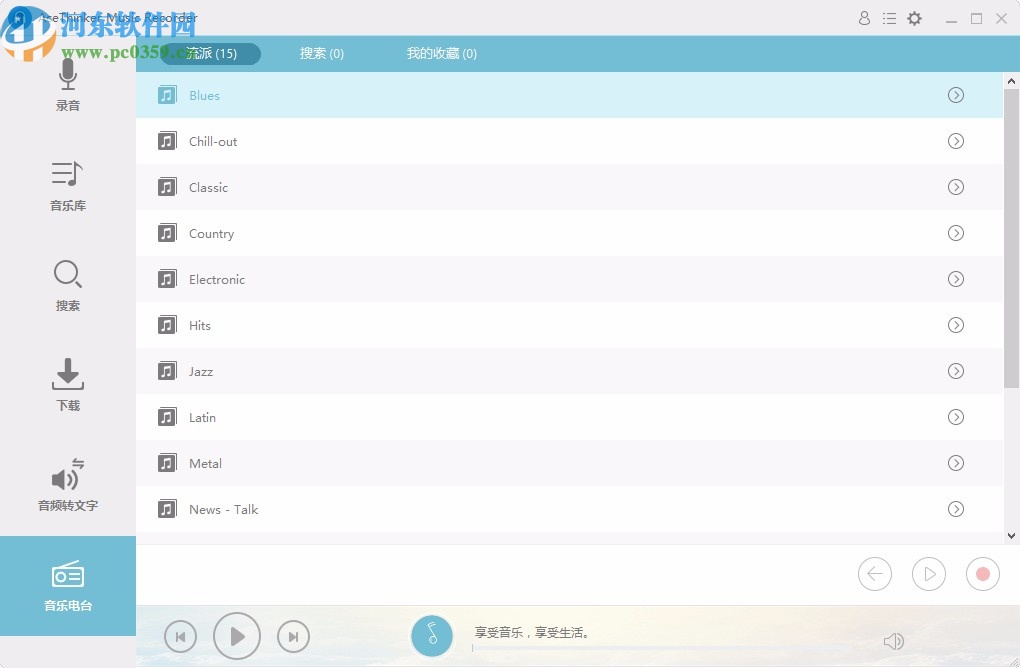This screenshot has width=1020, height=668.
Task: Click the record button with red dot
Action: (982, 574)
